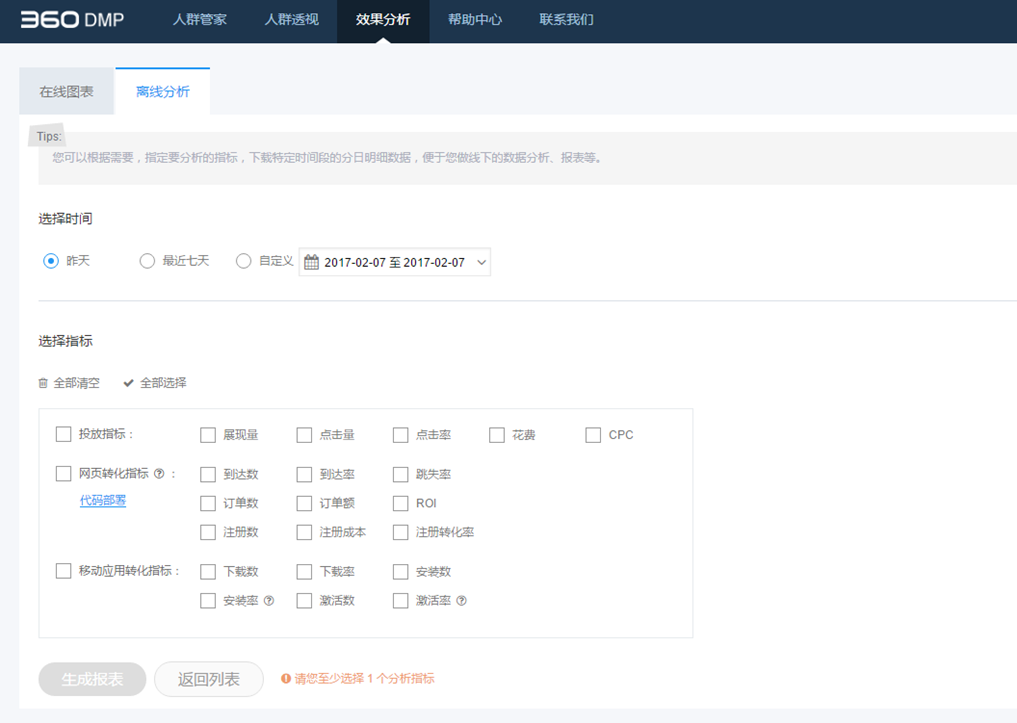Click the calendar icon in date range

click(311, 262)
